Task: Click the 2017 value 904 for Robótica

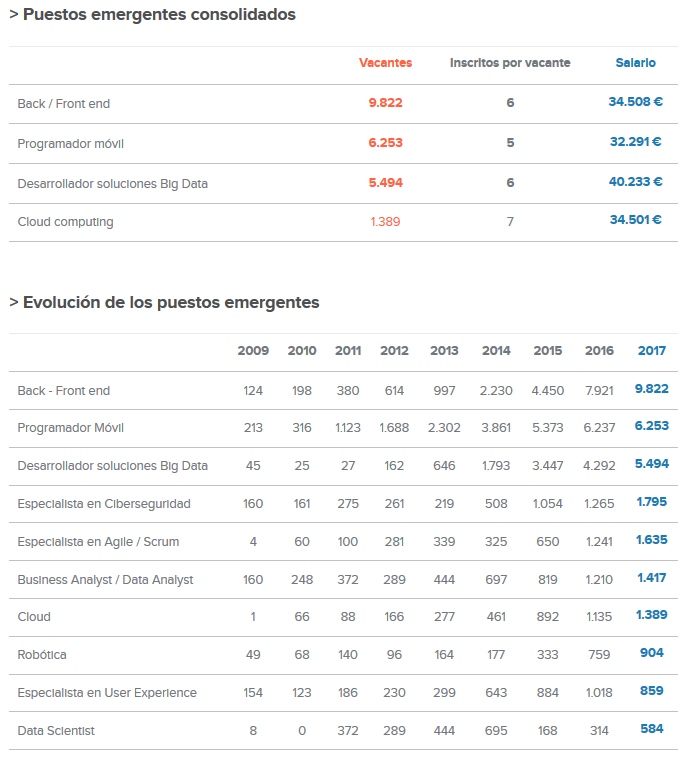Action: (x=652, y=653)
